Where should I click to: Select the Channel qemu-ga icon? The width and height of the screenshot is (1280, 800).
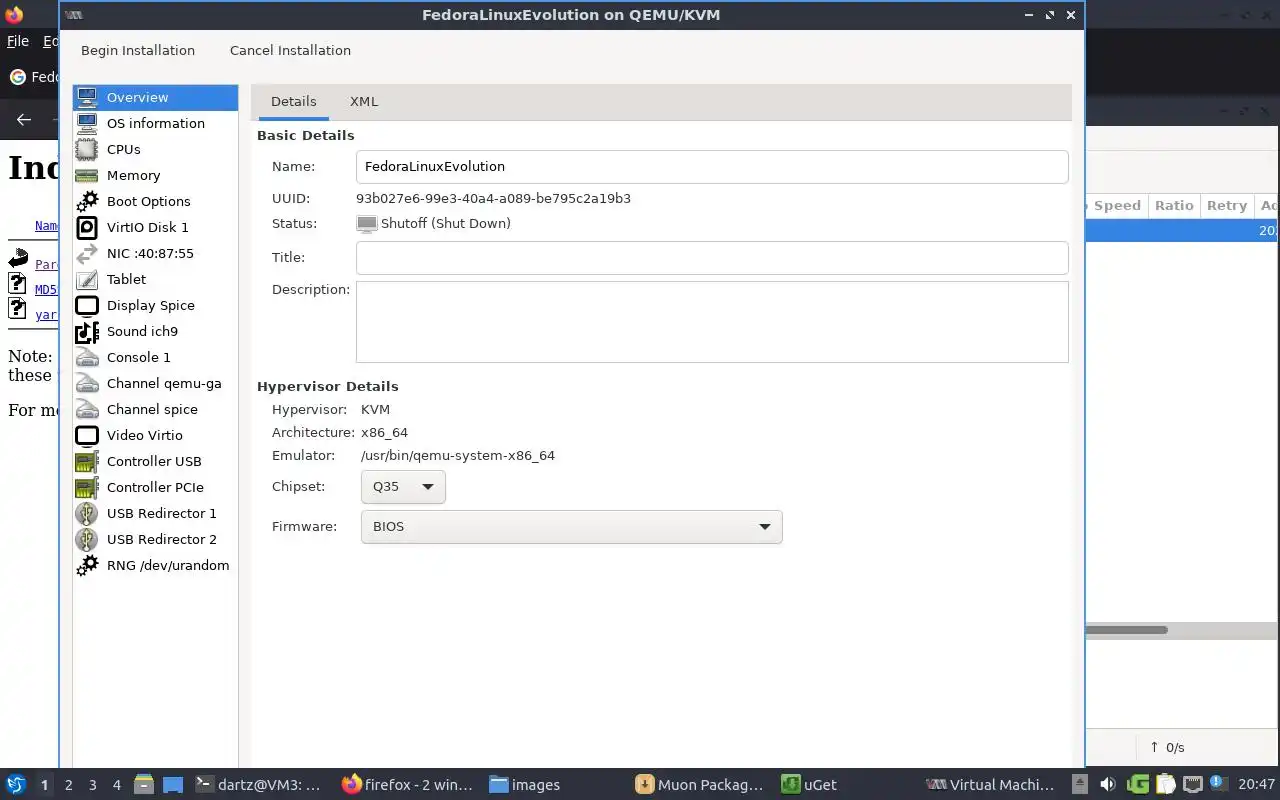[87, 383]
